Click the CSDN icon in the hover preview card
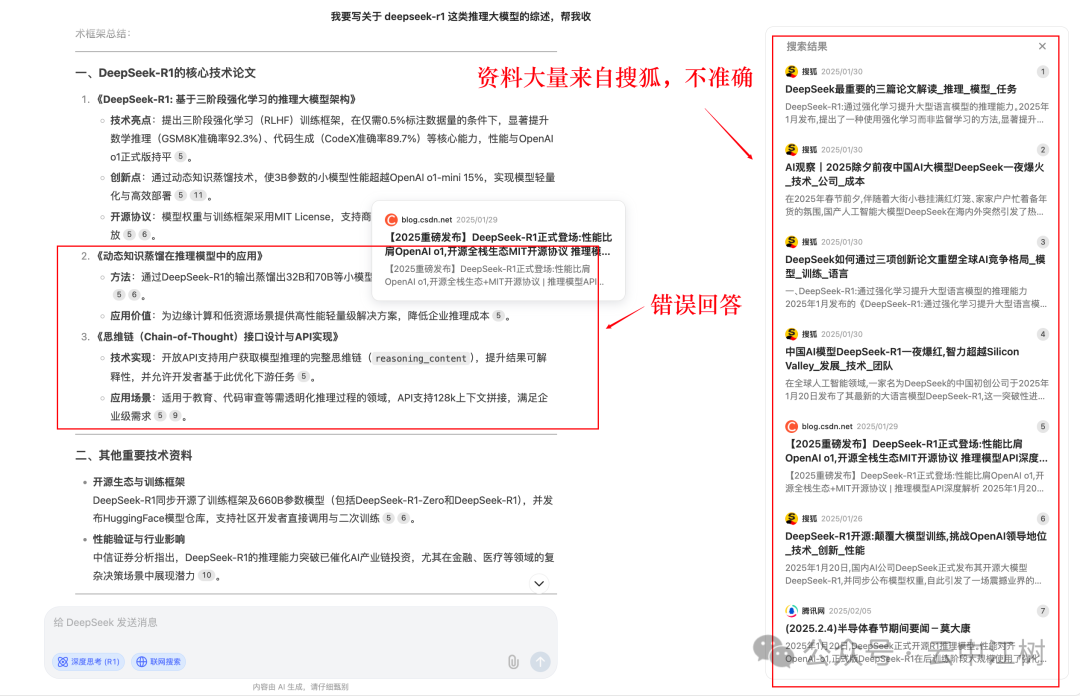The height and width of the screenshot is (696, 1080). coord(391,220)
